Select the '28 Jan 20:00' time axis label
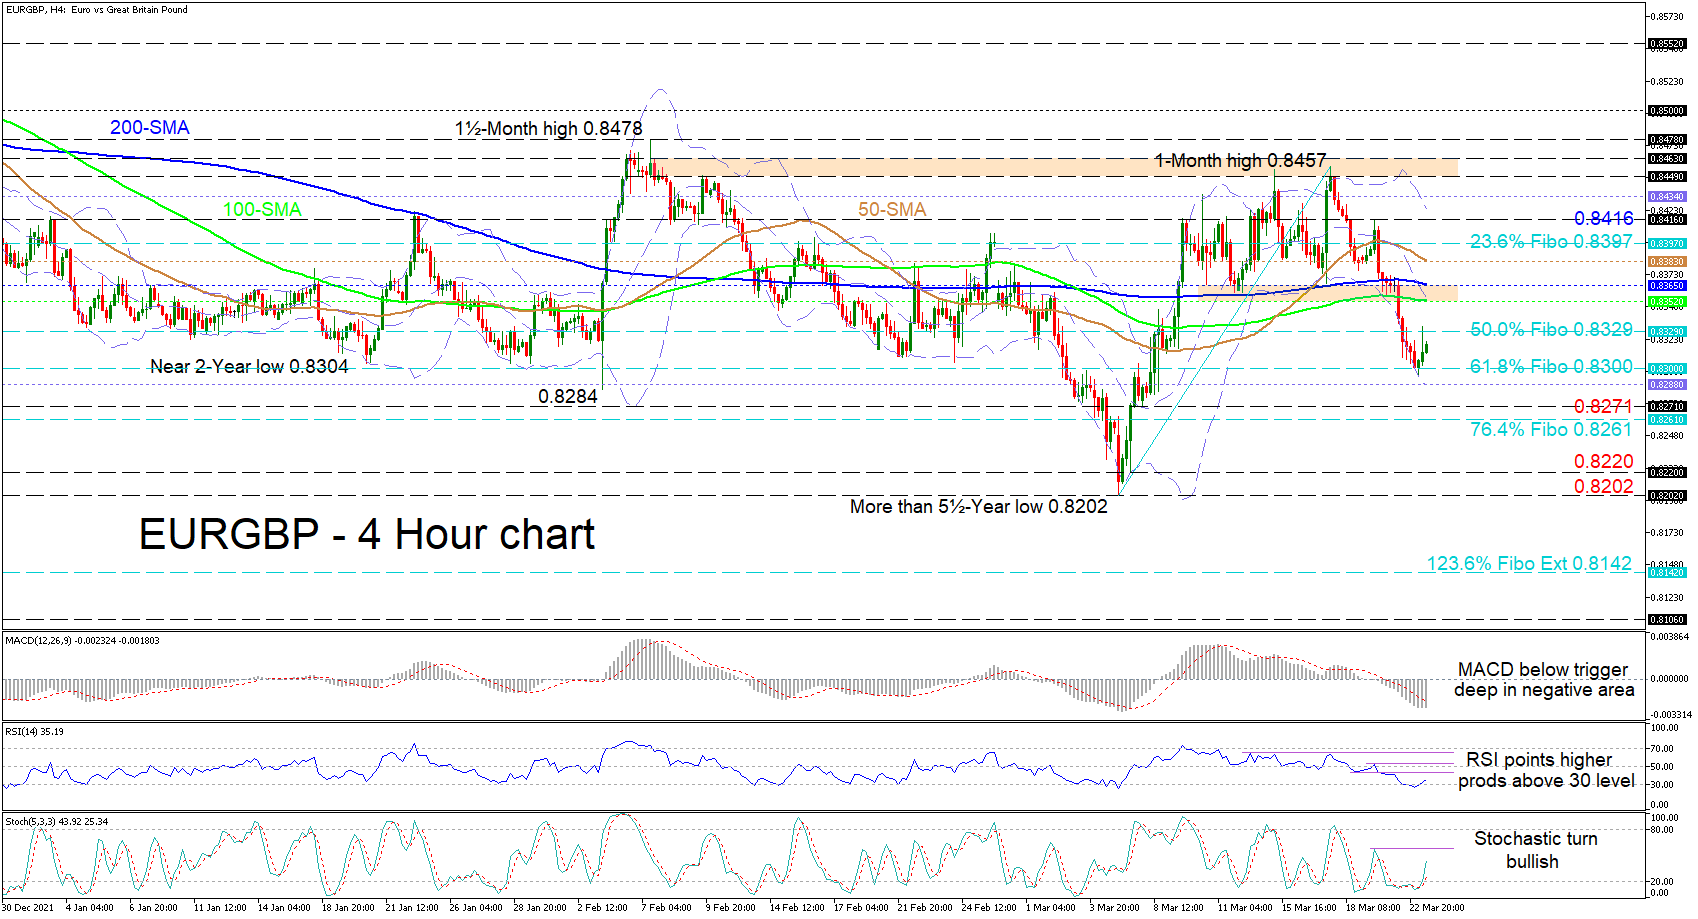Screen dimensions: 1698x919 click(x=540, y=908)
